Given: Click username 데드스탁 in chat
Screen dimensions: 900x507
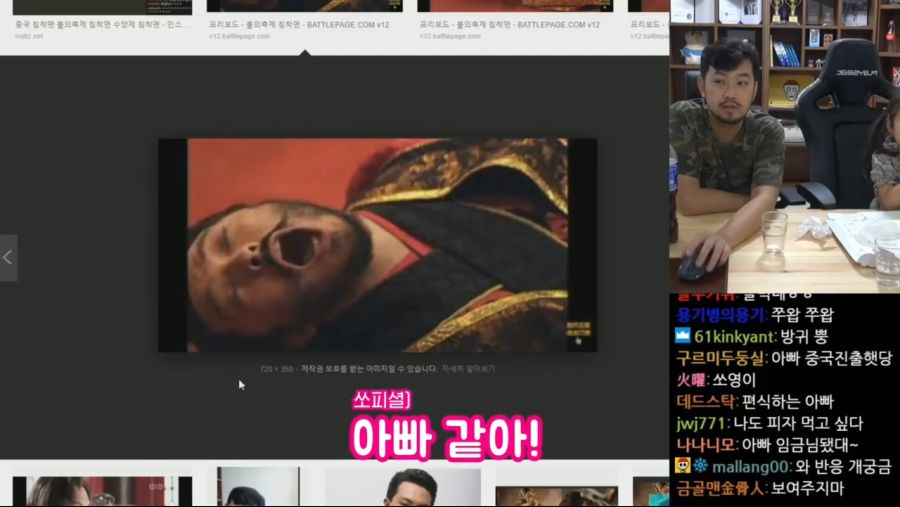Looking at the screenshot, I should click(705, 401).
